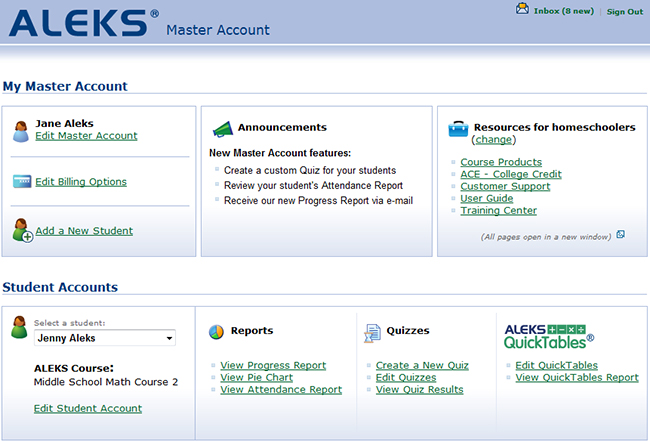Viewport: 650px width, 442px height.
Task: View Quiz Results
Action: click(x=420, y=389)
